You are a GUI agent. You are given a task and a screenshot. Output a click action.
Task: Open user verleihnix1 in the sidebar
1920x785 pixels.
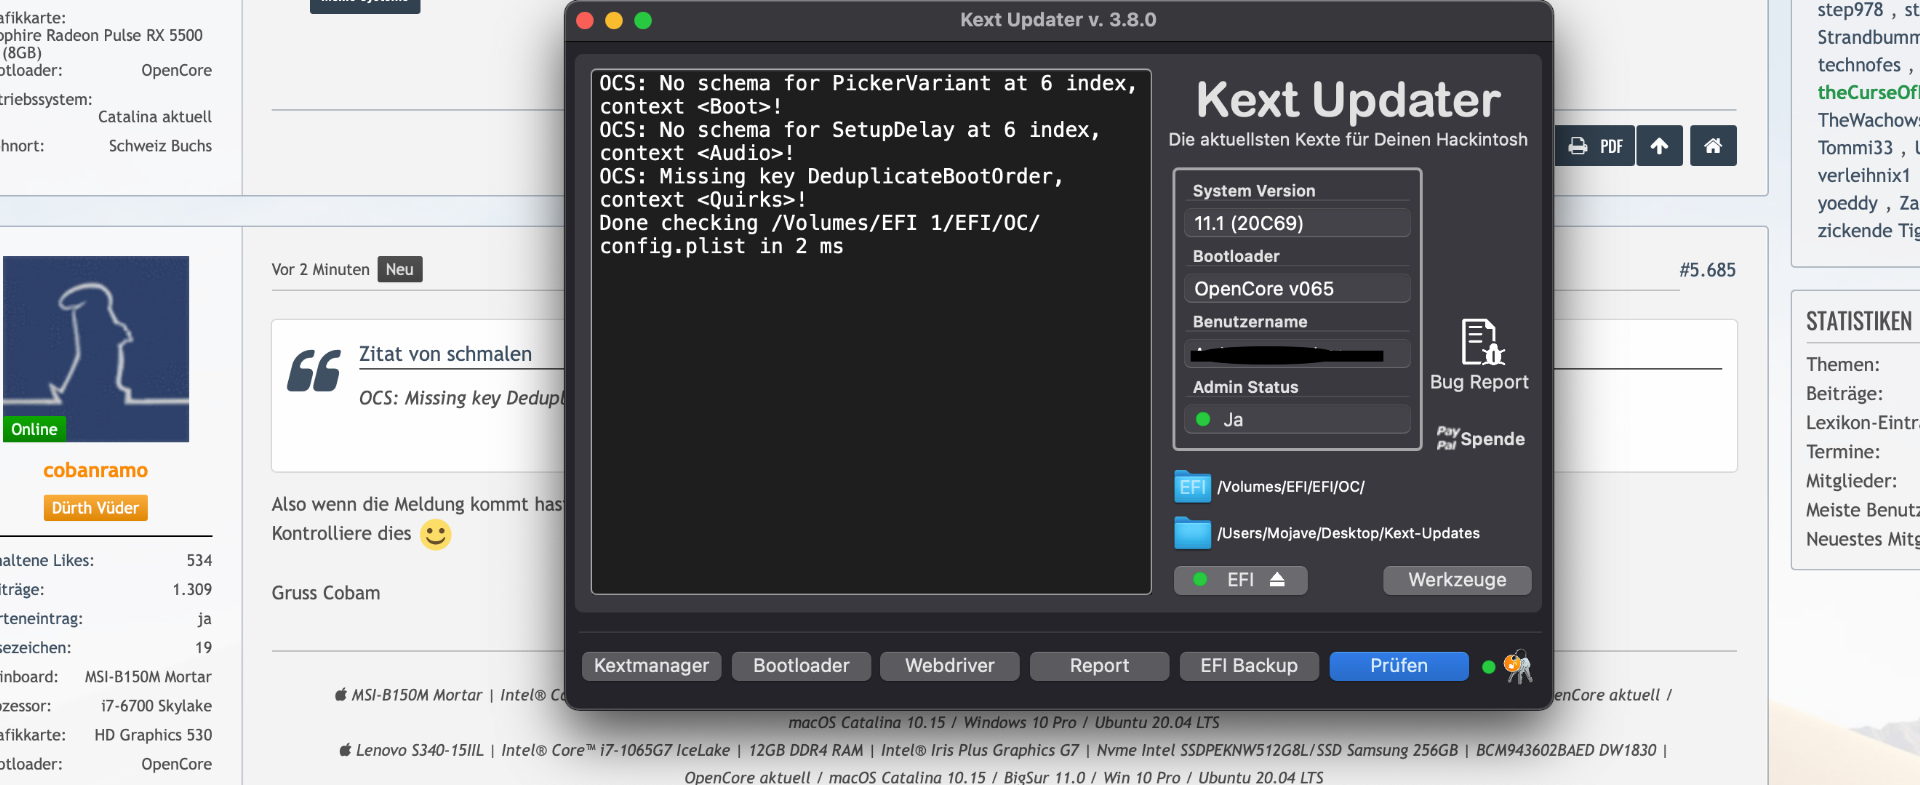point(1864,175)
